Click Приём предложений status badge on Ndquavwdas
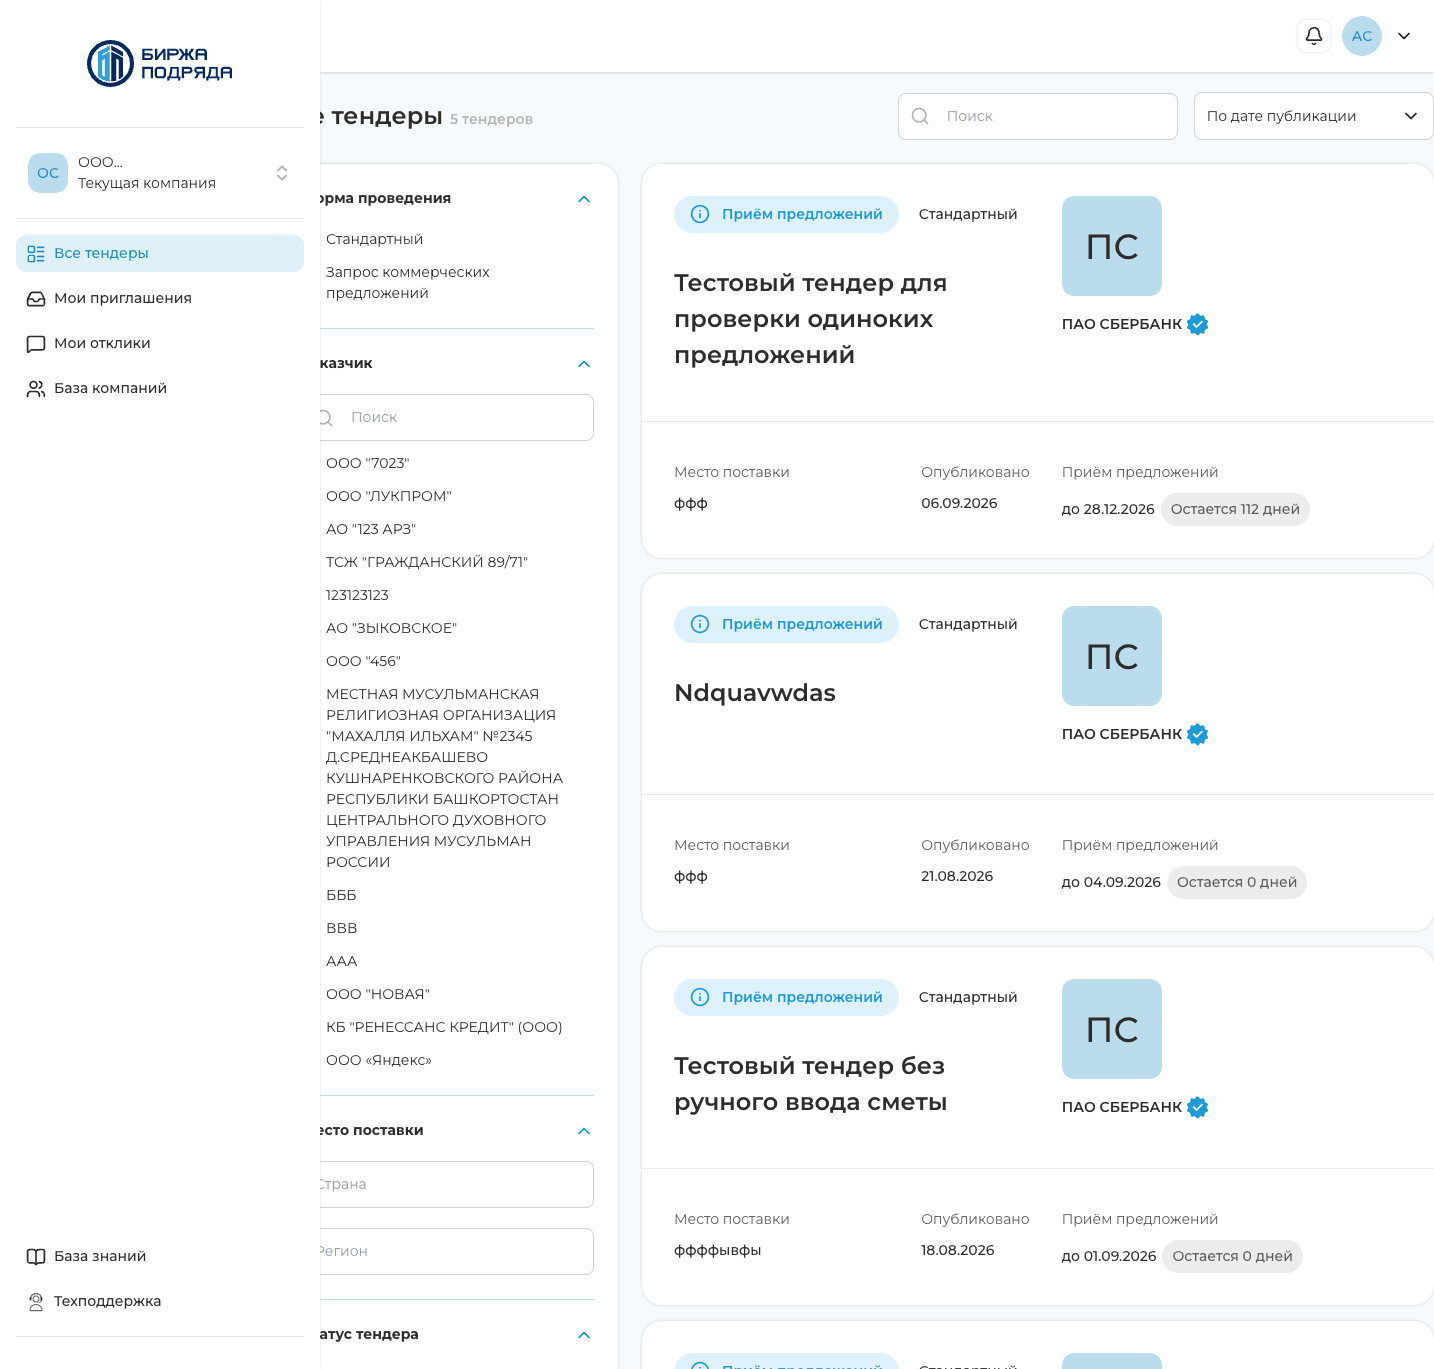This screenshot has height=1369, width=1434. [x=786, y=625]
